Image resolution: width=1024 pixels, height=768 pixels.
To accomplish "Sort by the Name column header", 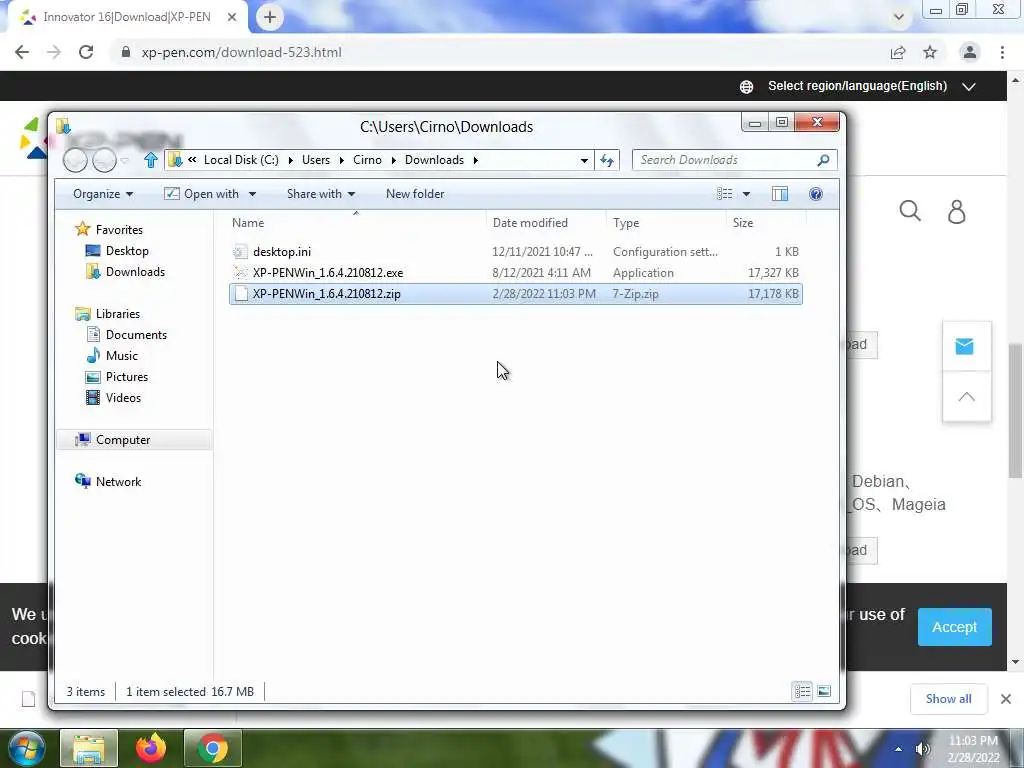I will (356, 223).
